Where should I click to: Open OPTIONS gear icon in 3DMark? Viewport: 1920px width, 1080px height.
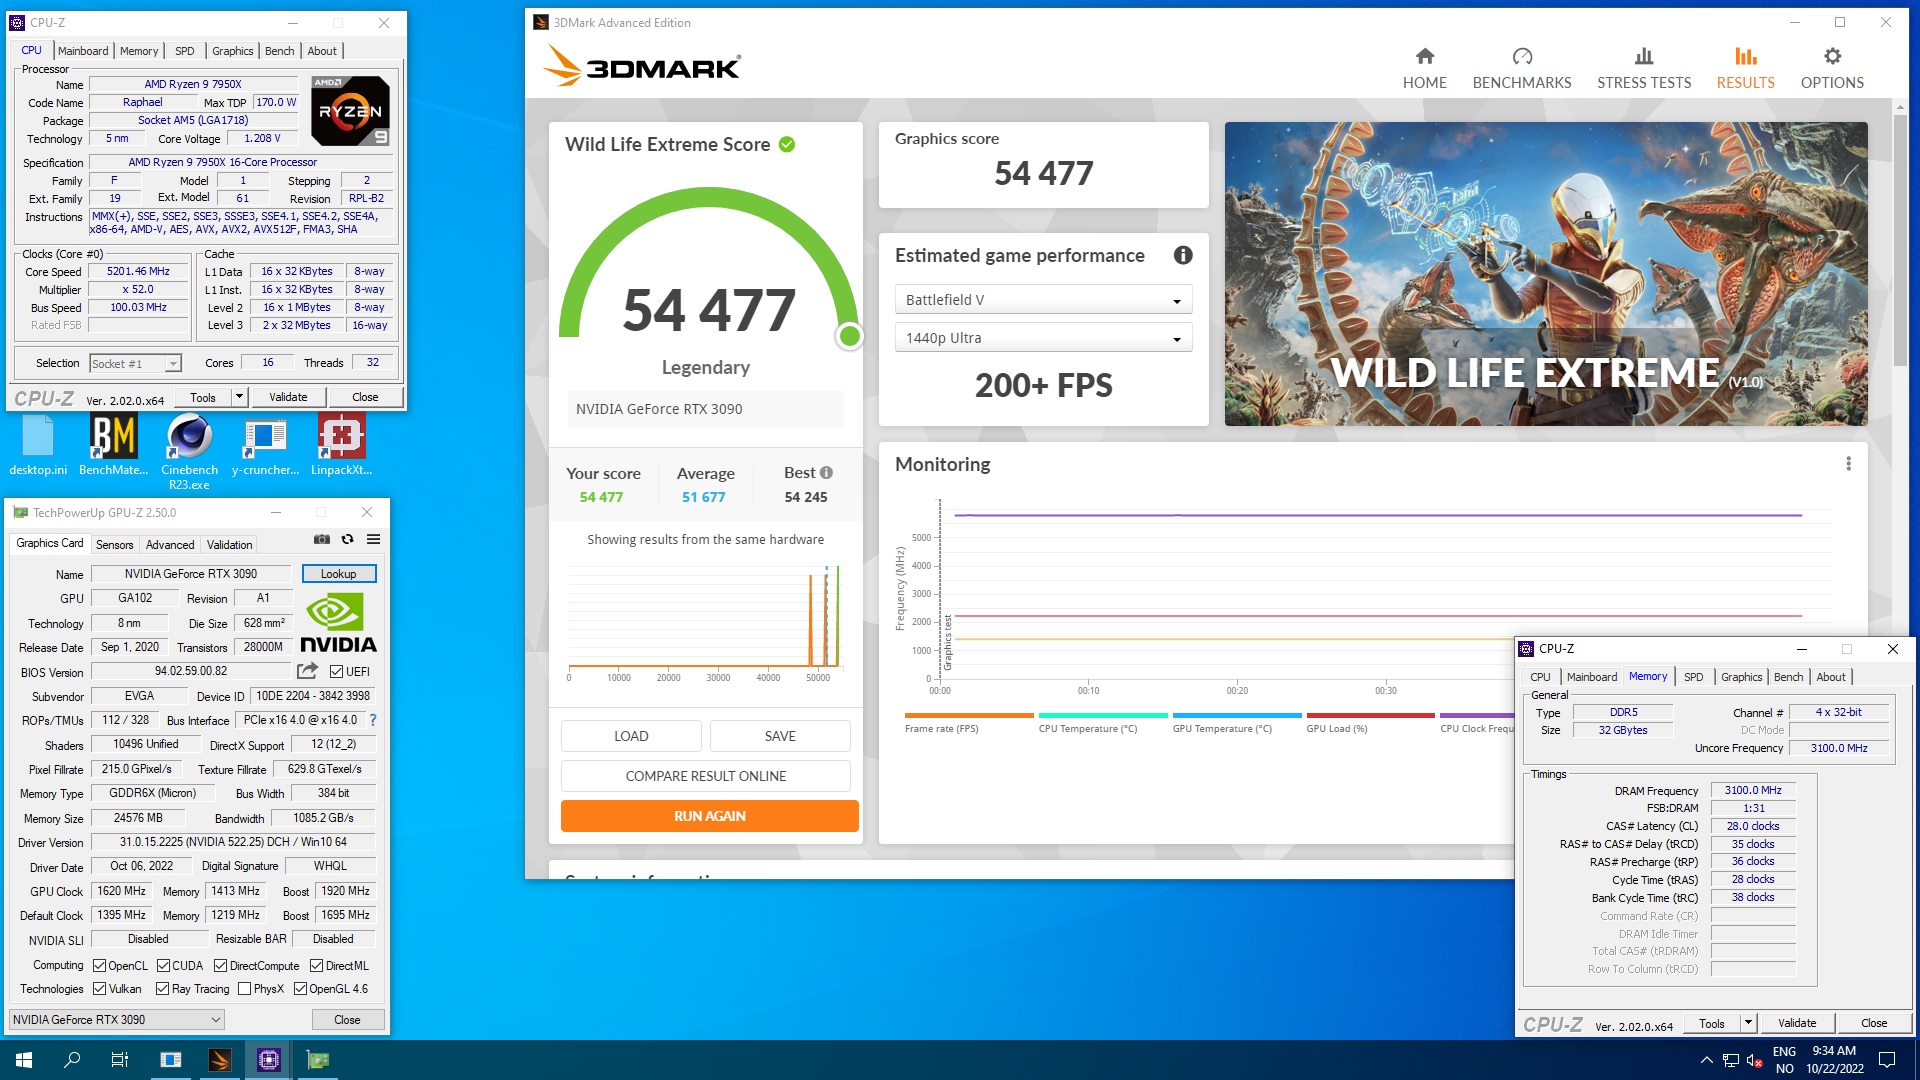(1832, 56)
